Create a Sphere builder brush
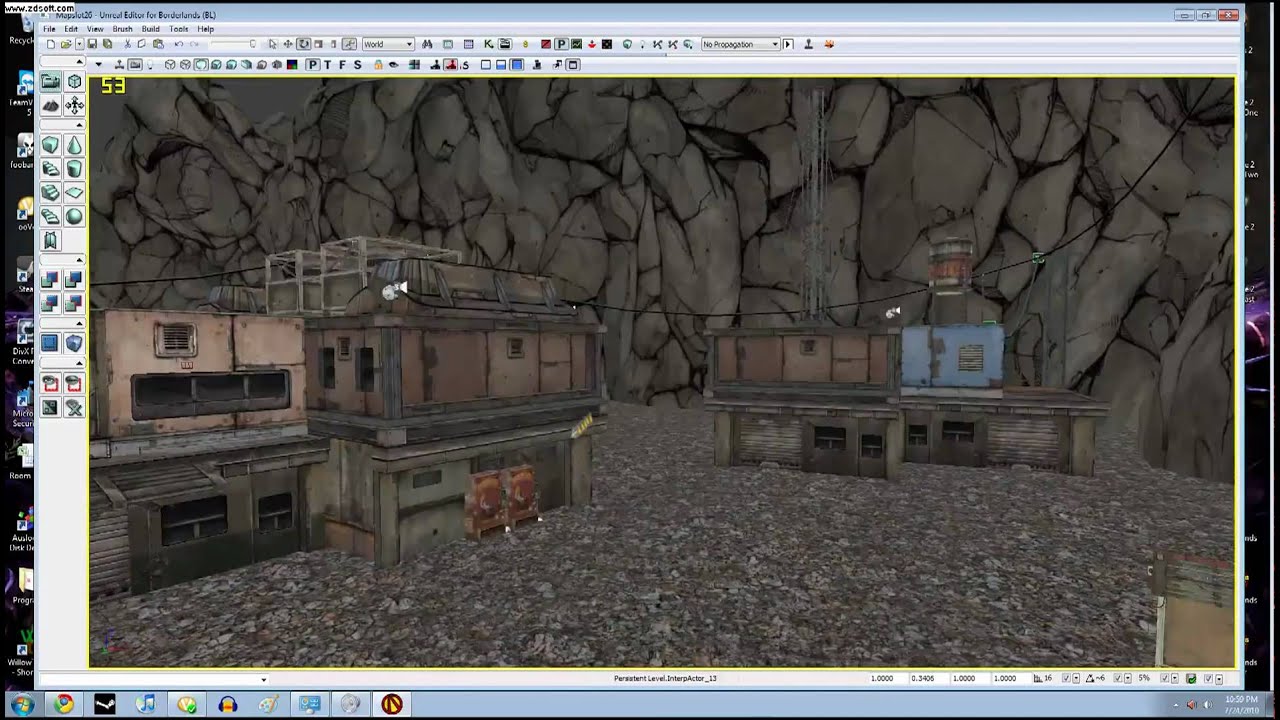This screenshot has width=1280, height=720. tap(74, 216)
